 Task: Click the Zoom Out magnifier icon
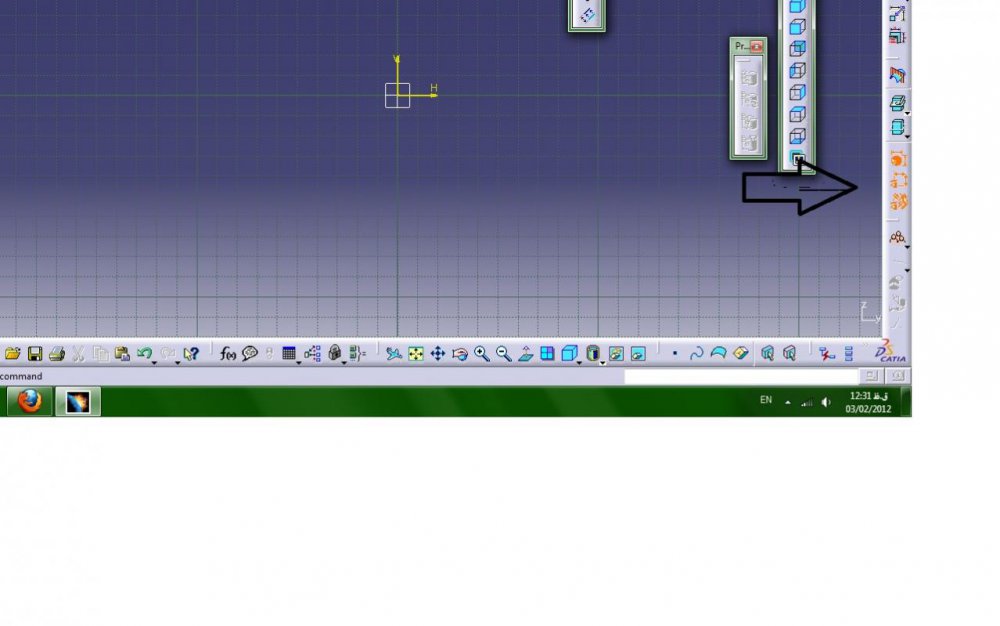(503, 354)
